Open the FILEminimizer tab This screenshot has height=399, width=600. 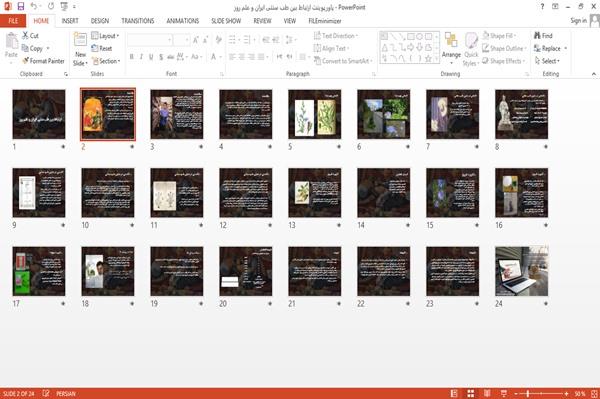pyautogui.click(x=325, y=21)
